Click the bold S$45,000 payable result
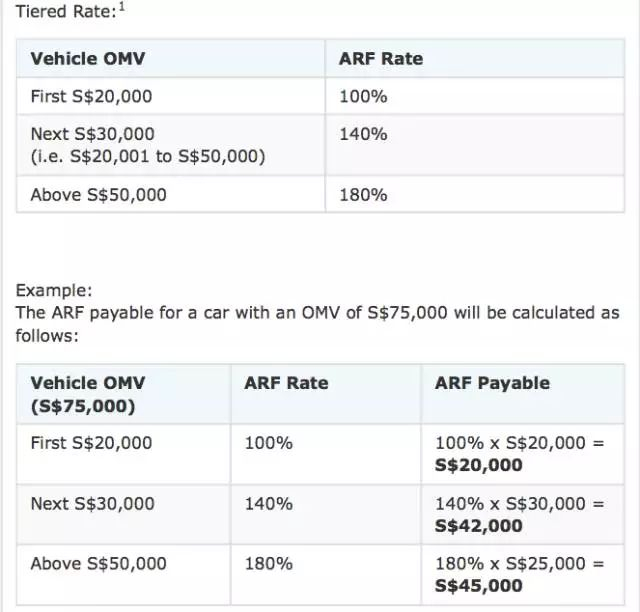Image resolution: width=640 pixels, height=612 pixels. (x=479, y=587)
